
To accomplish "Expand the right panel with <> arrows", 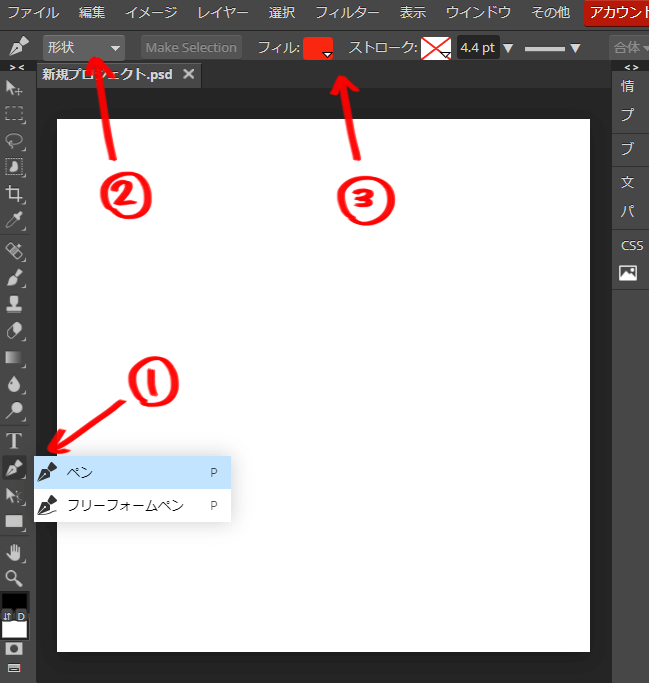I will click(x=631, y=67).
